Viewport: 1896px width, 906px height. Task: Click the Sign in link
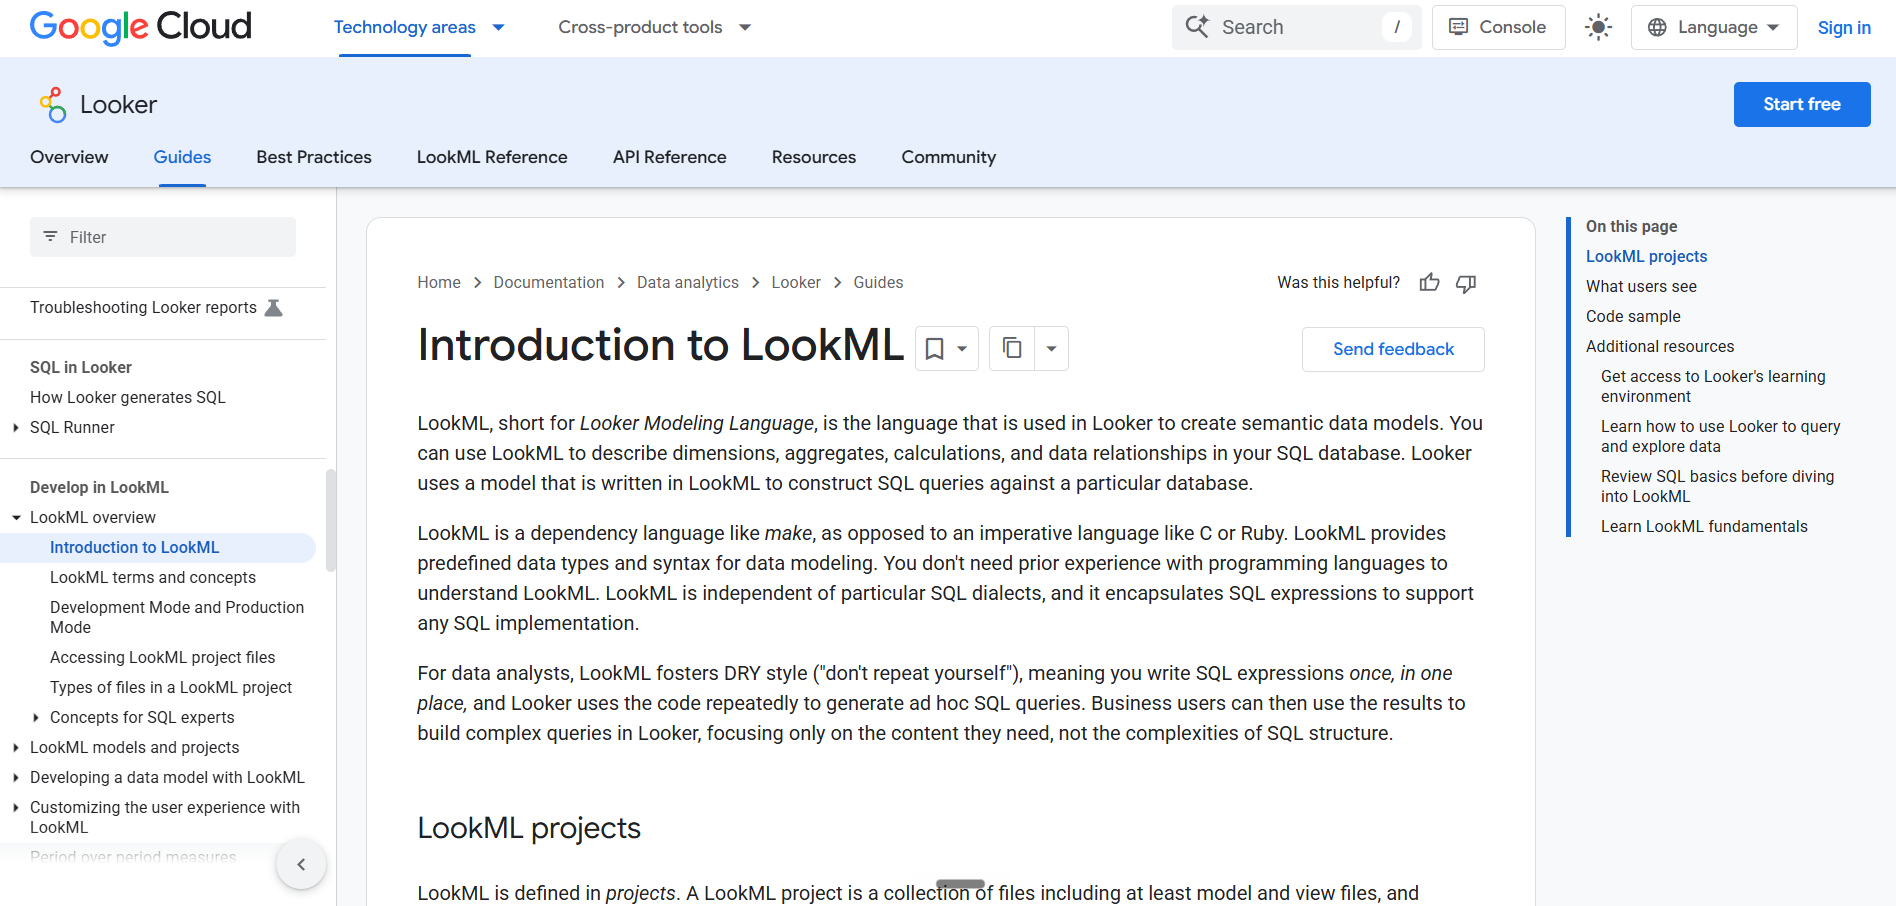tap(1844, 27)
